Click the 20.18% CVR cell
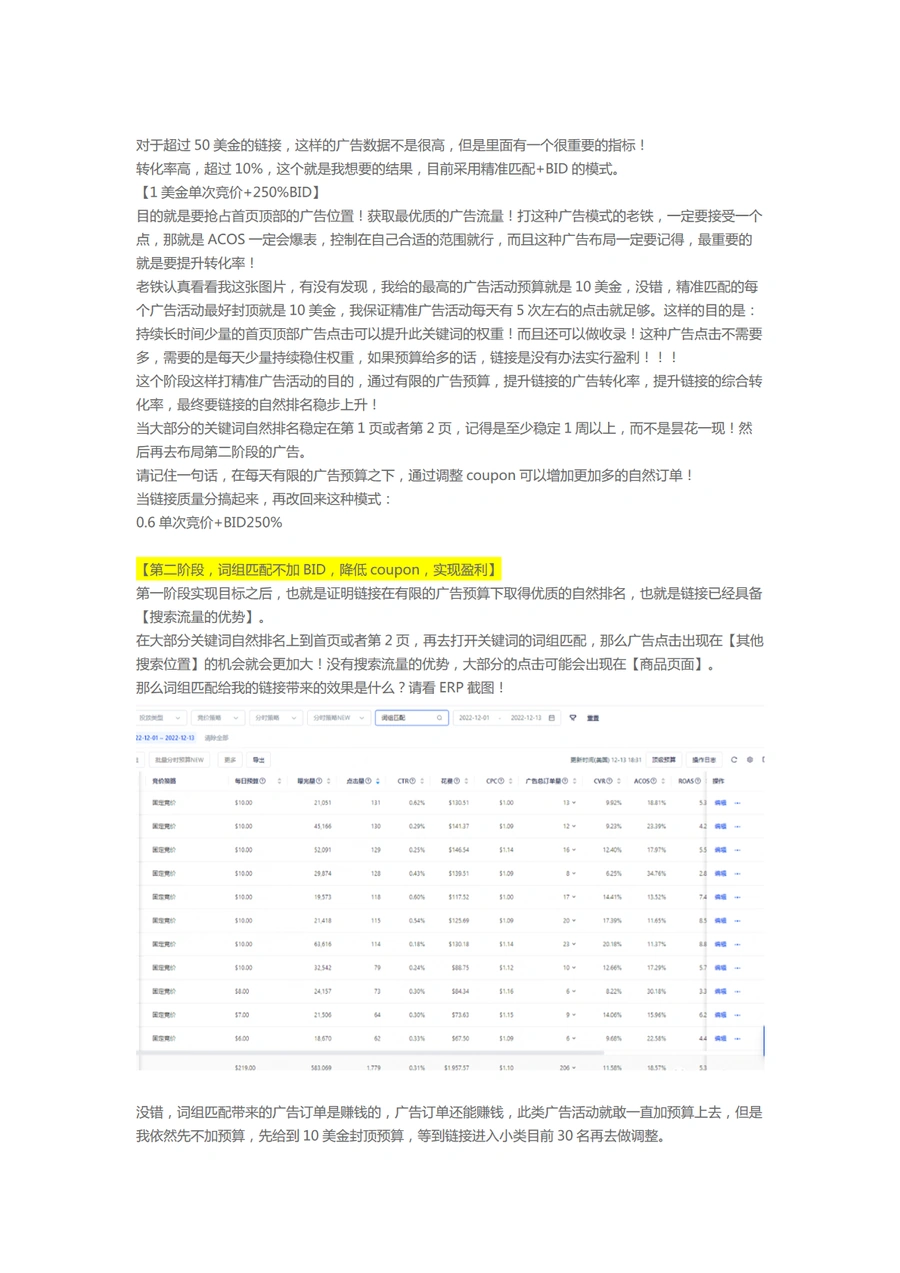The height and width of the screenshot is (1273, 900). coord(612,944)
